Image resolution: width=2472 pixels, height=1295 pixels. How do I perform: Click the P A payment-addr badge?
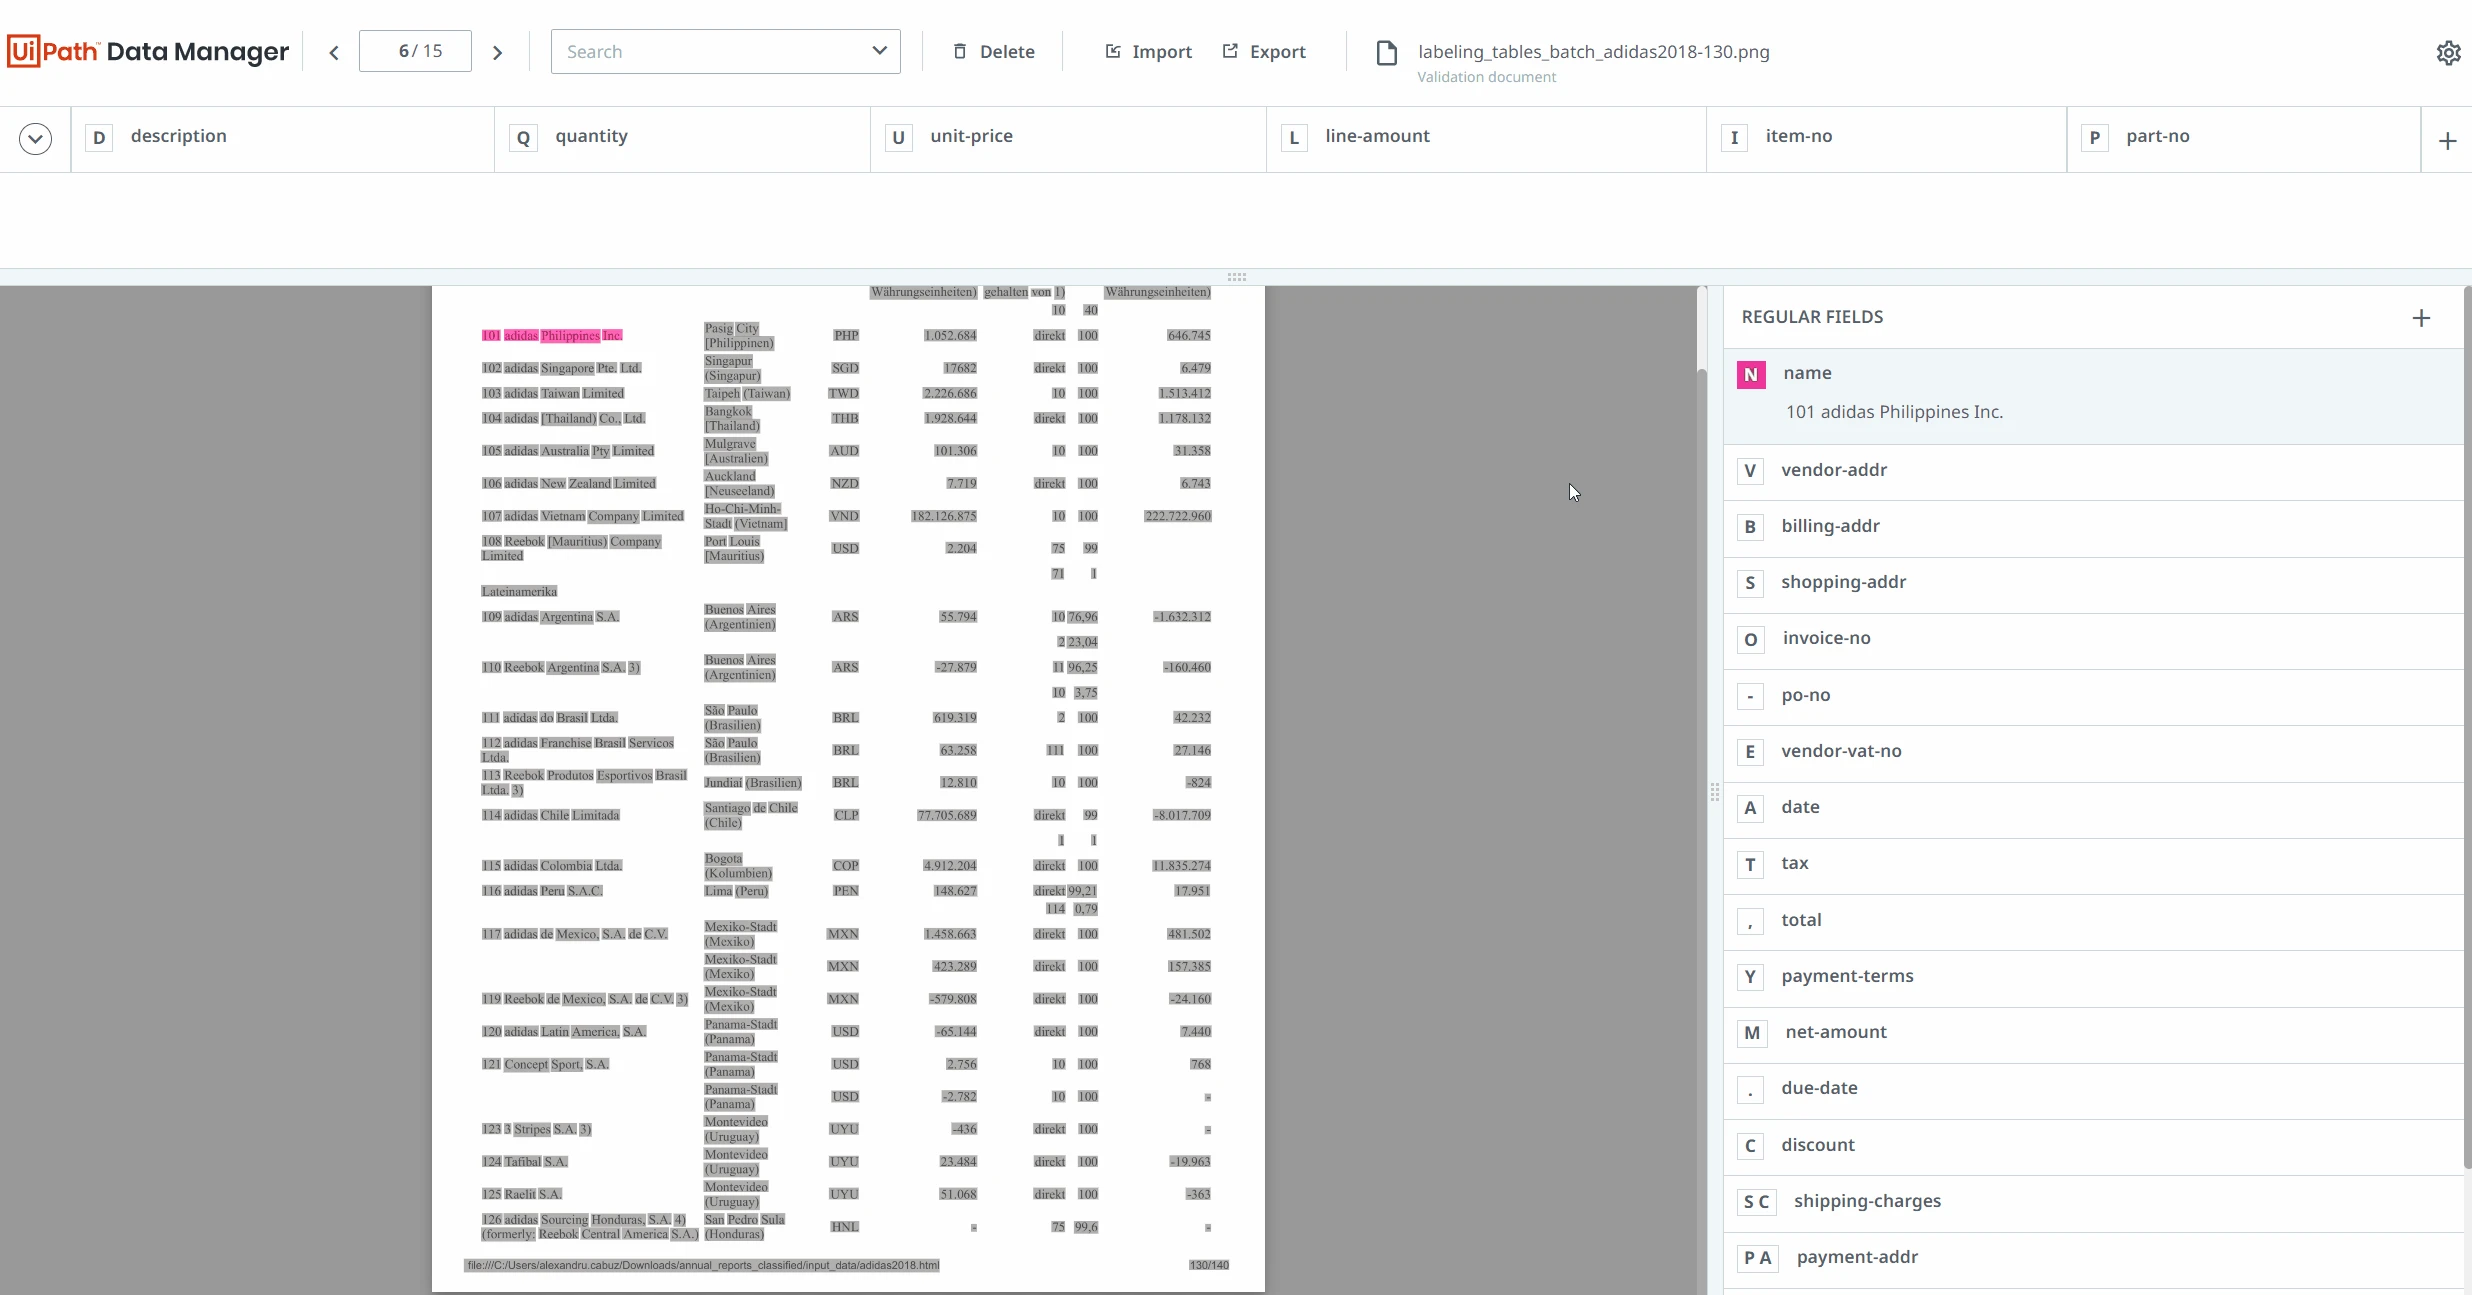[x=1758, y=1258]
